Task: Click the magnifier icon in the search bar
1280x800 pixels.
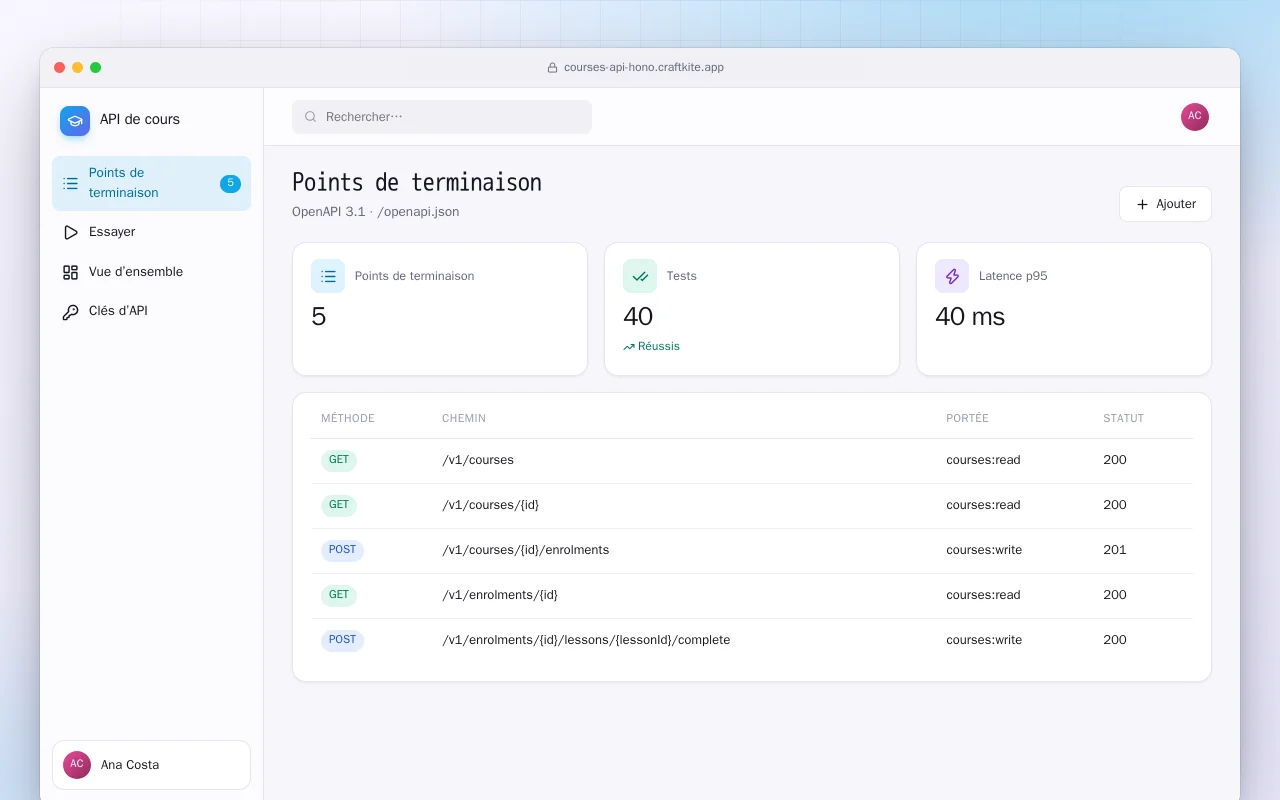Action: 311,117
